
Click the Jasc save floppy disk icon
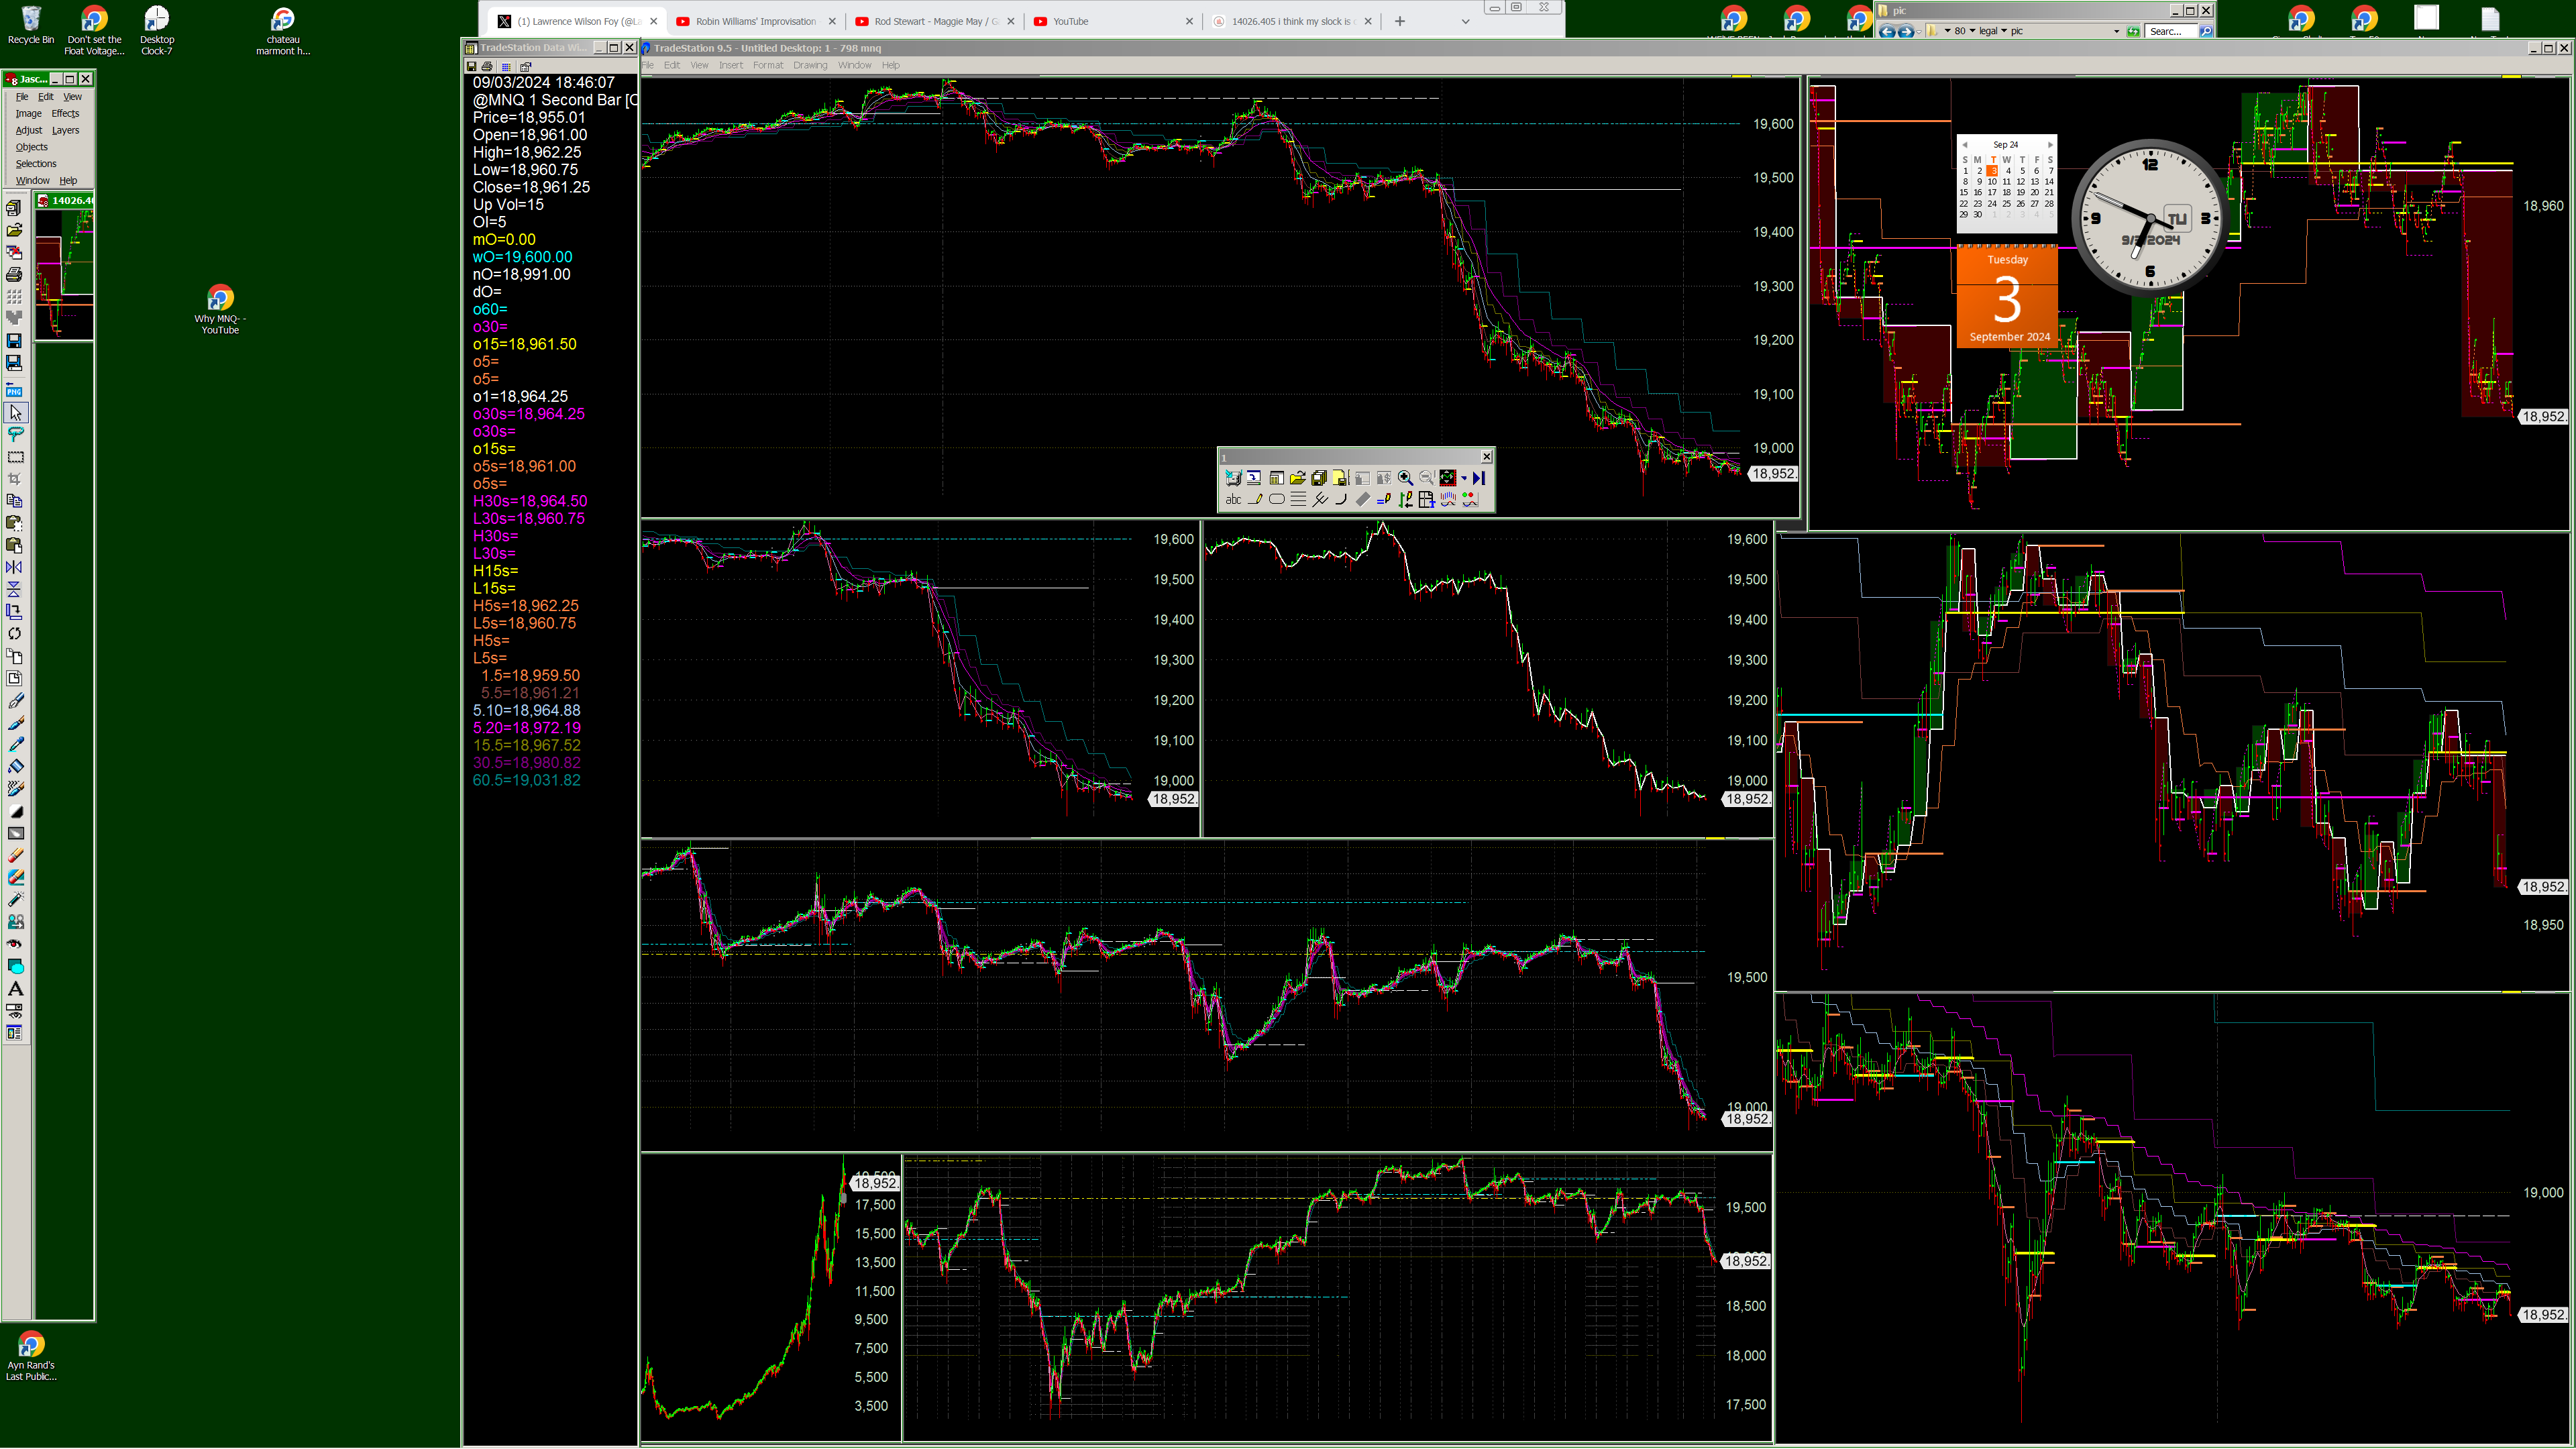pyautogui.click(x=14, y=341)
